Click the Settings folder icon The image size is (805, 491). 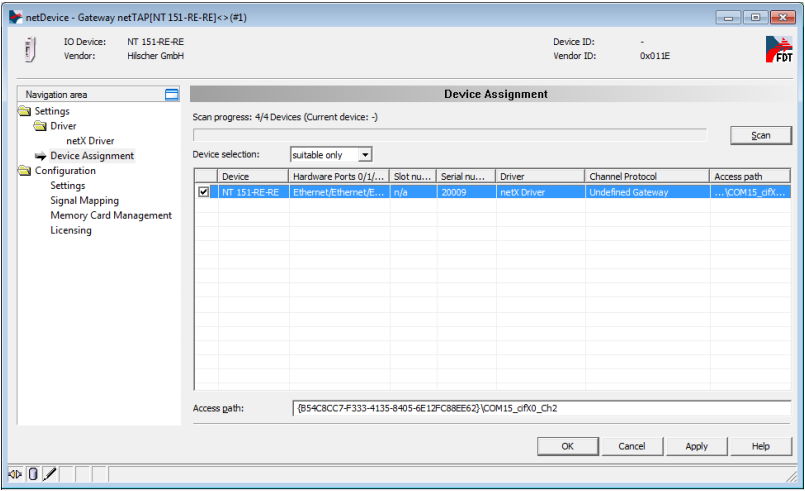(x=24, y=111)
